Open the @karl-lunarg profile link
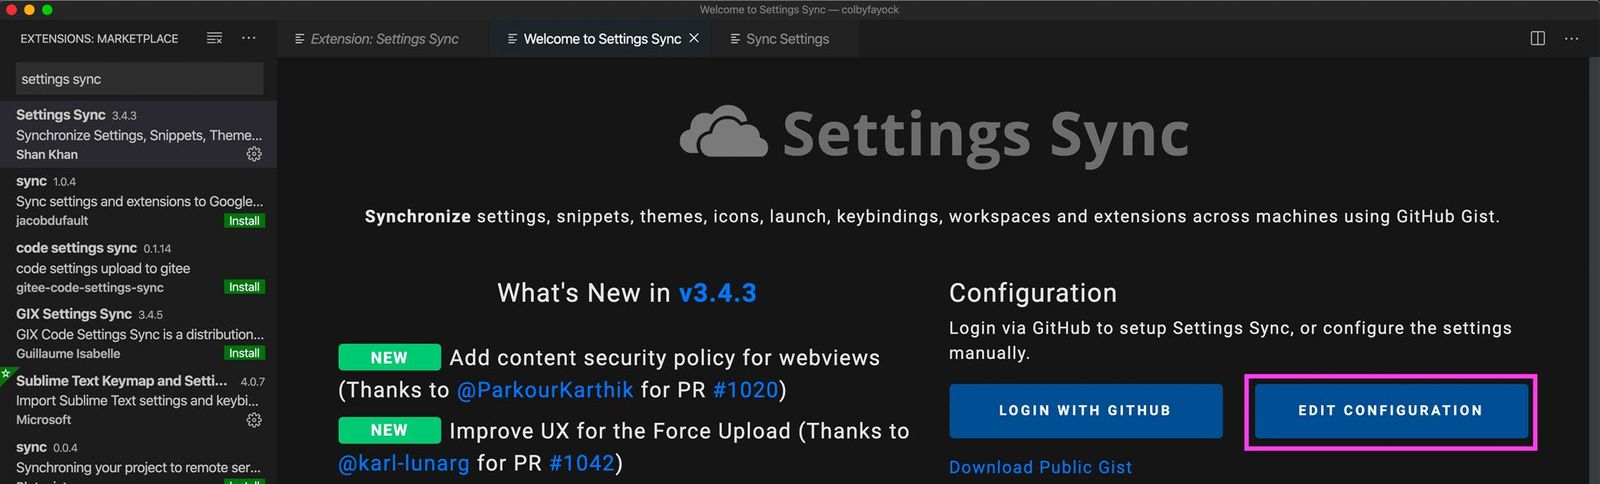 [404, 463]
